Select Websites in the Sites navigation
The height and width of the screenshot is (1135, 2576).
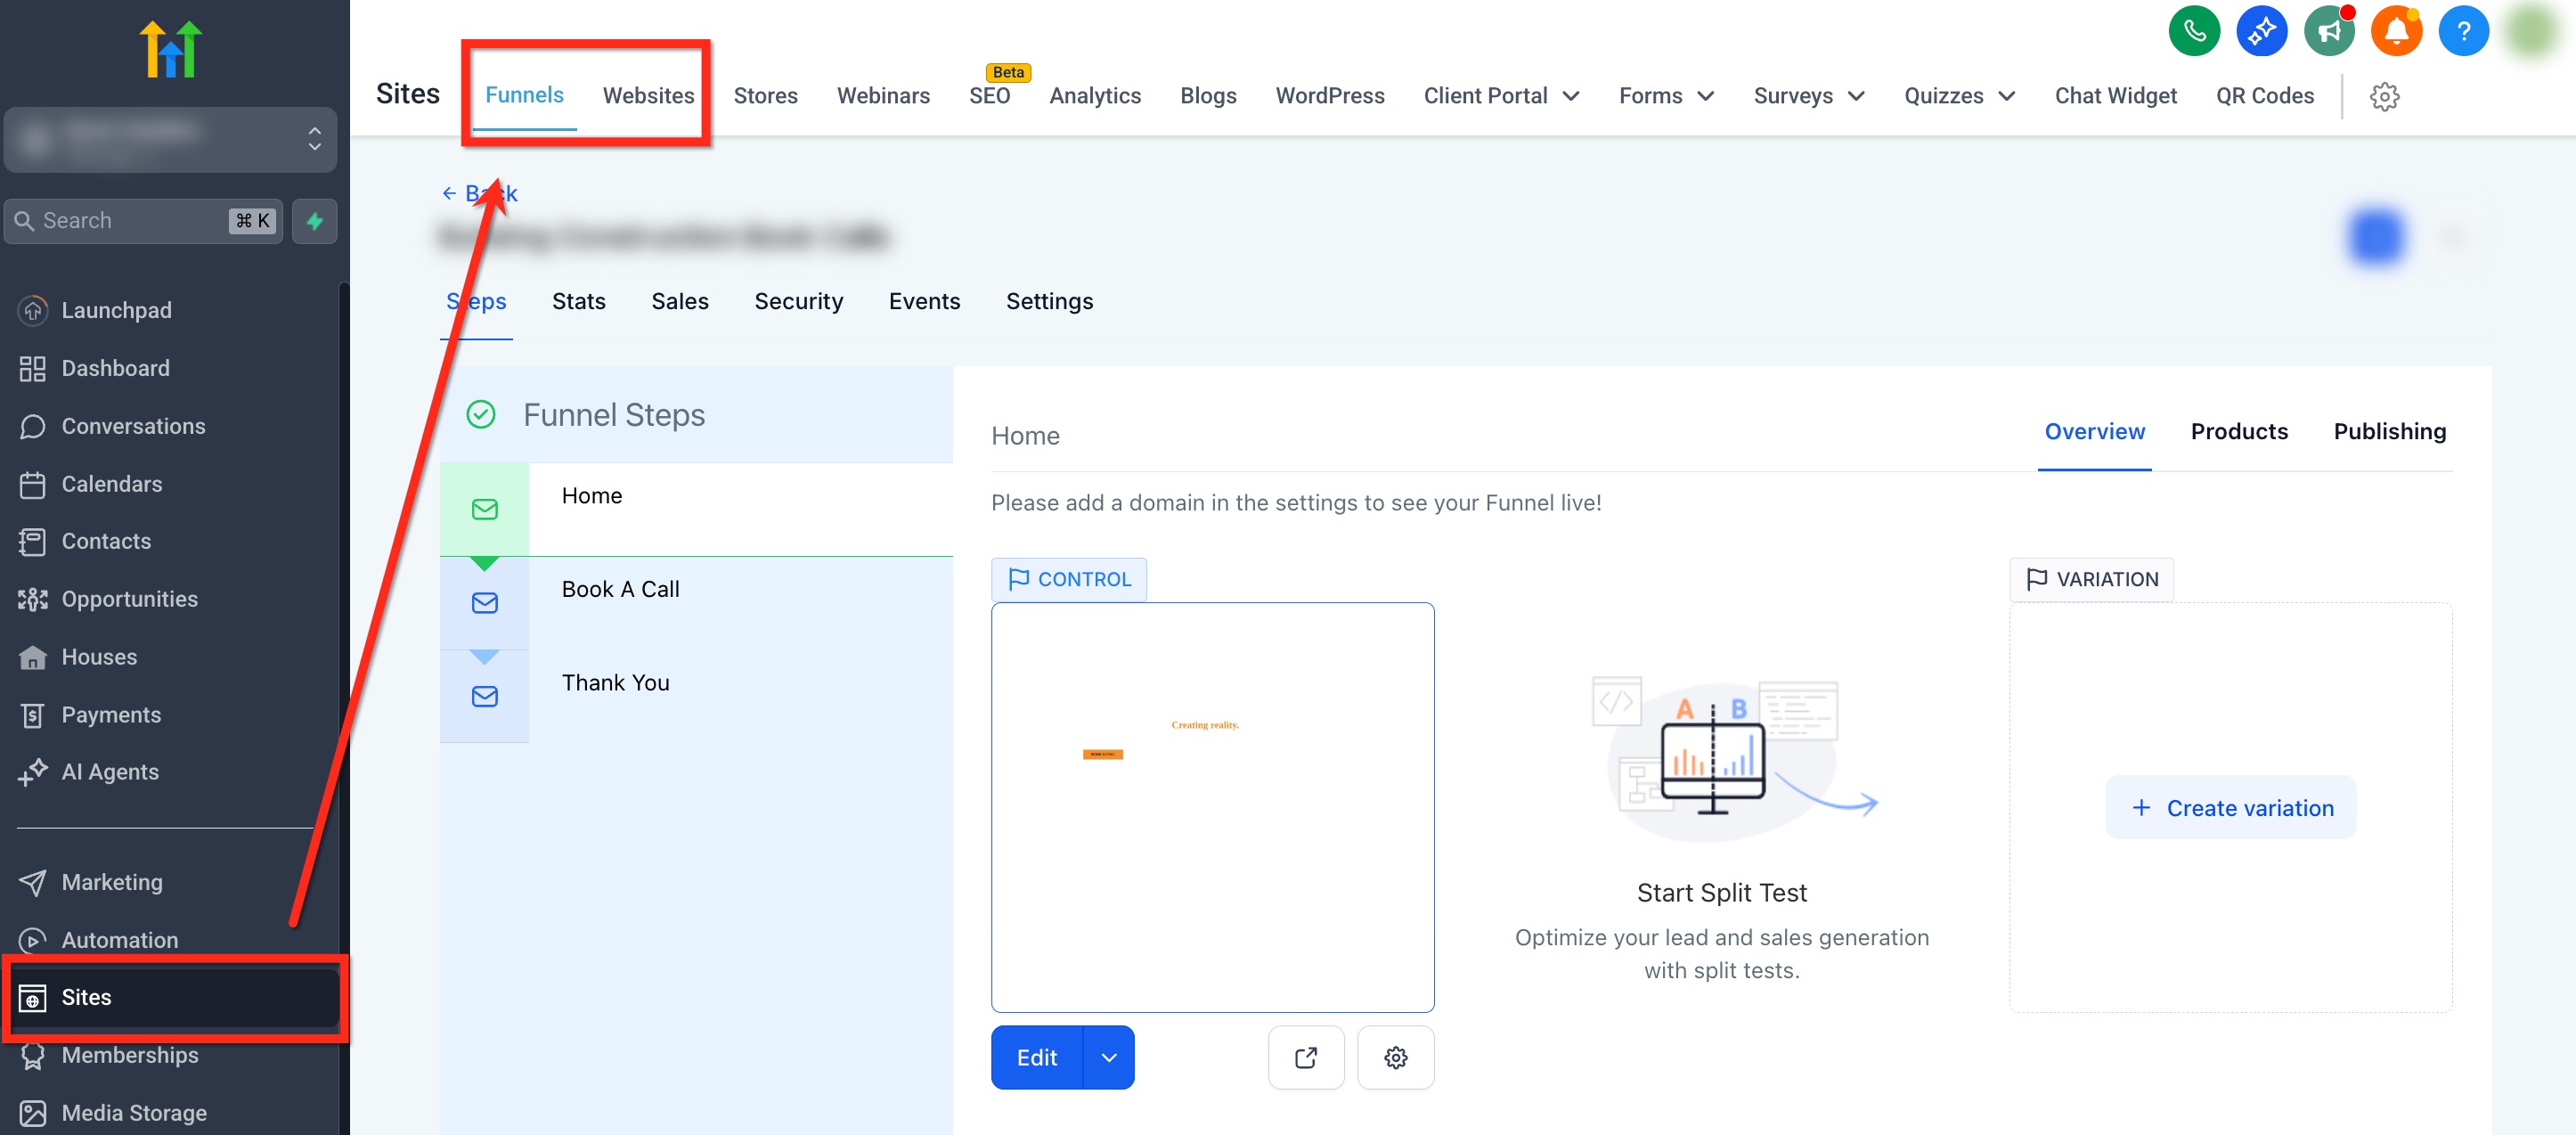pos(648,96)
